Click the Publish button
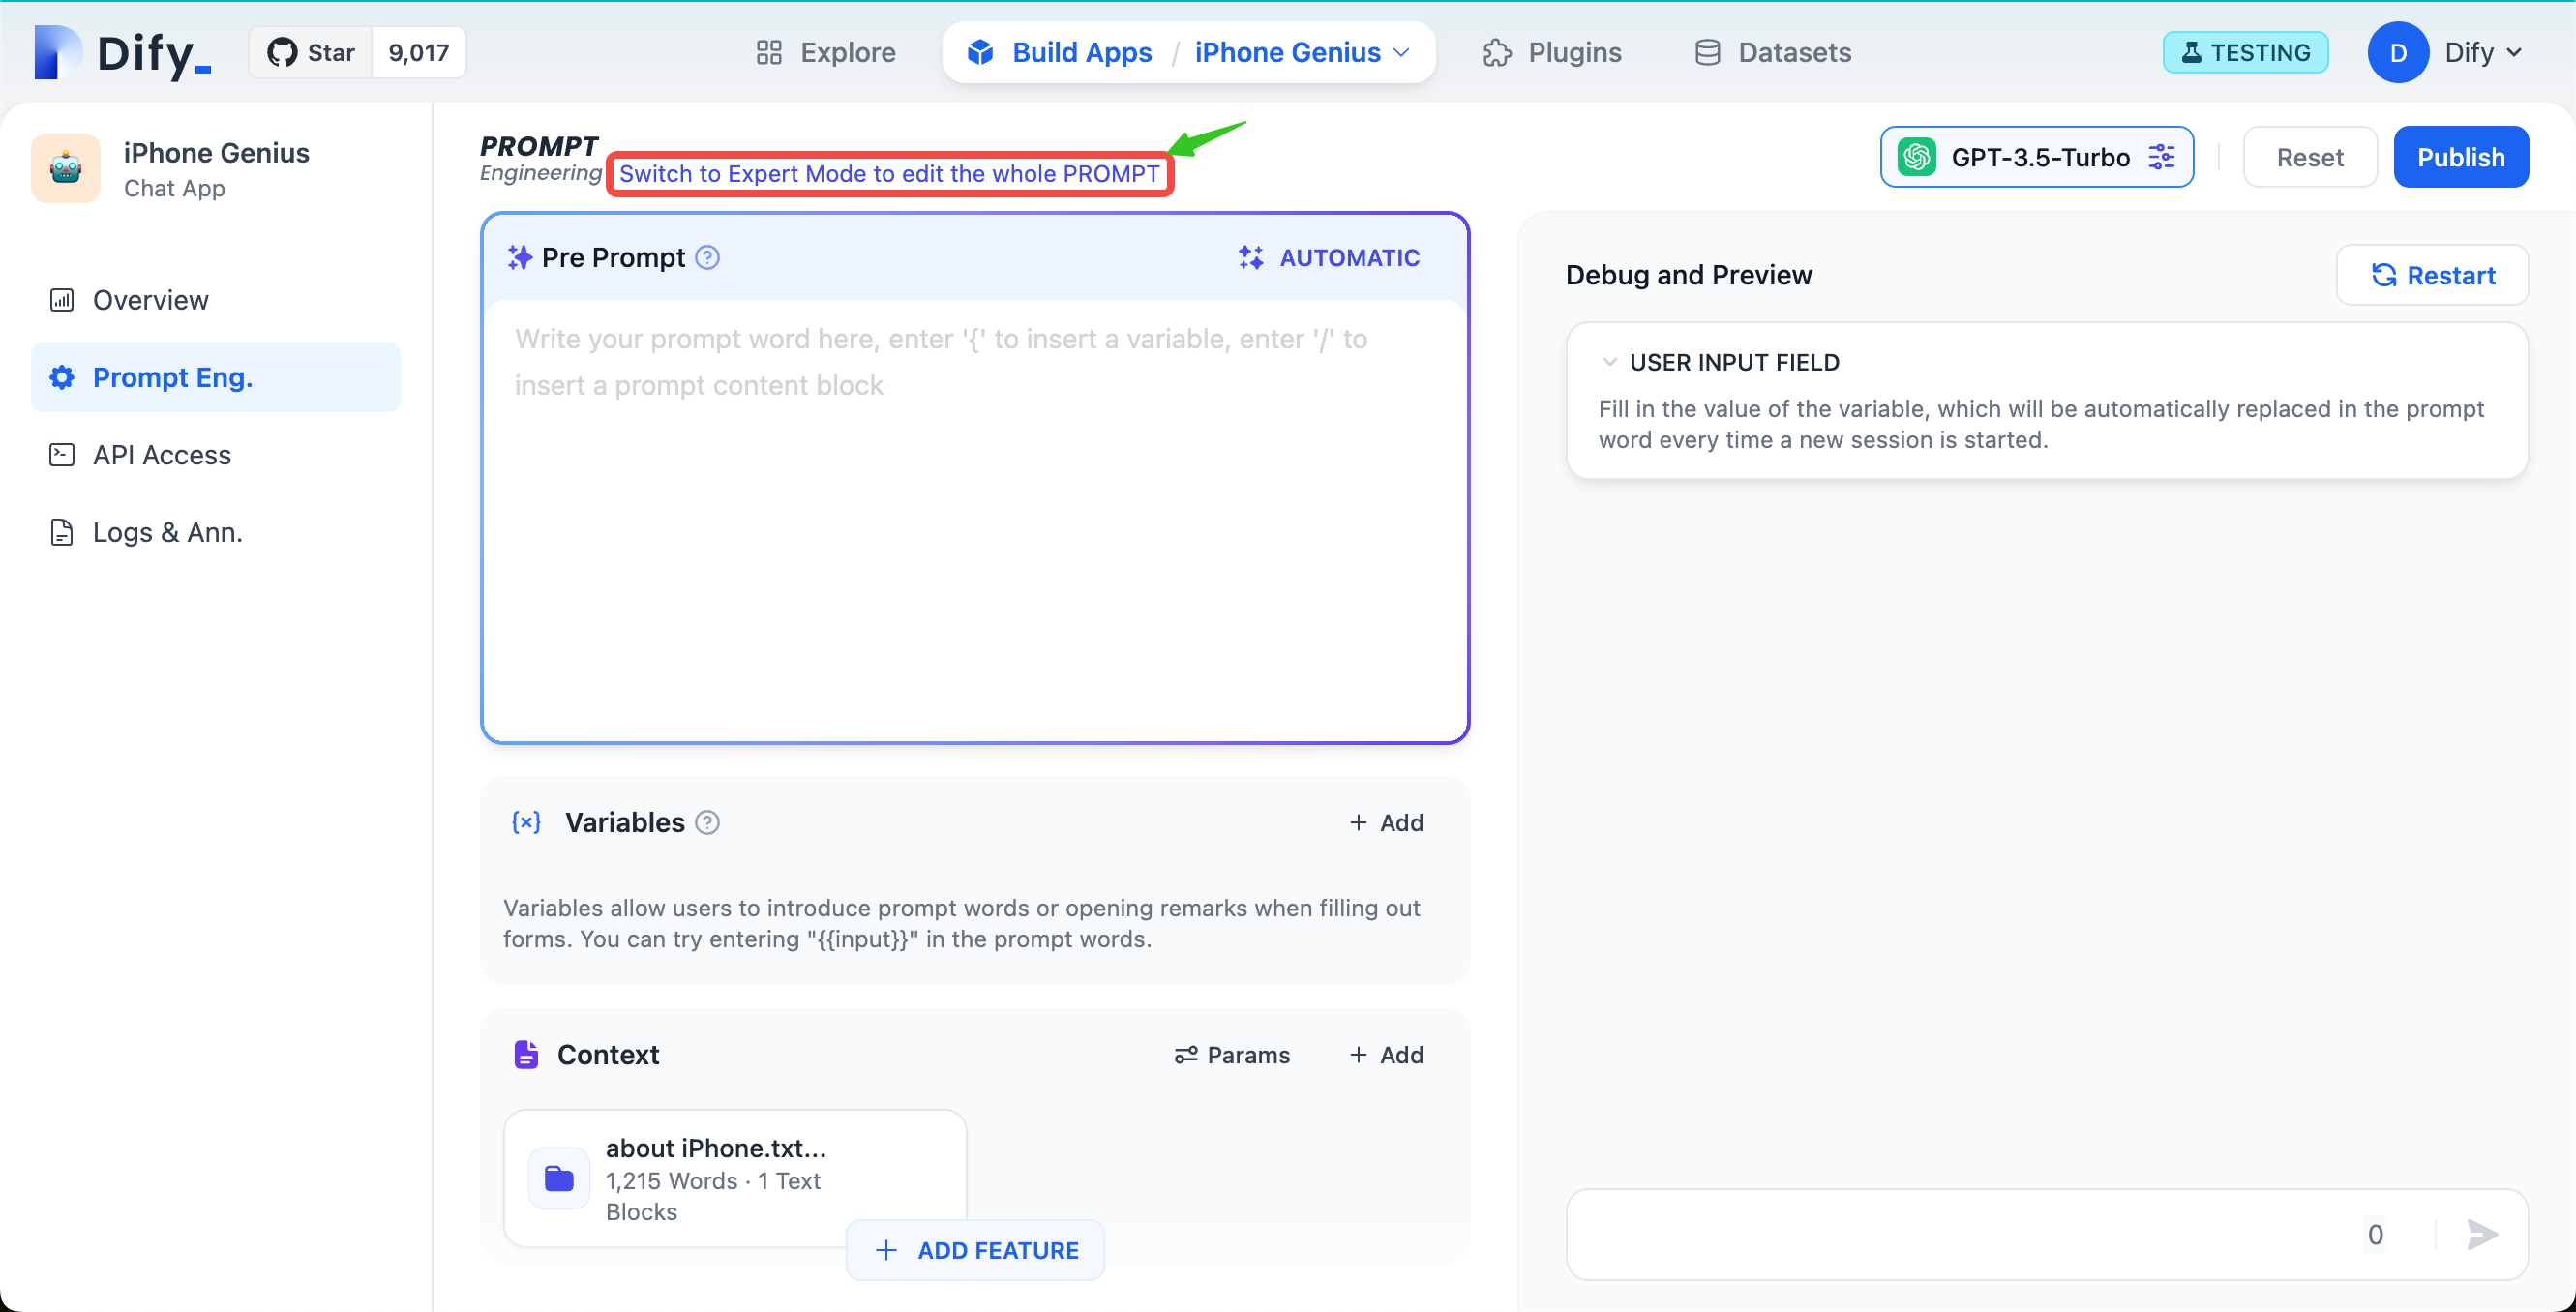This screenshot has width=2576, height=1312. pos(2460,157)
